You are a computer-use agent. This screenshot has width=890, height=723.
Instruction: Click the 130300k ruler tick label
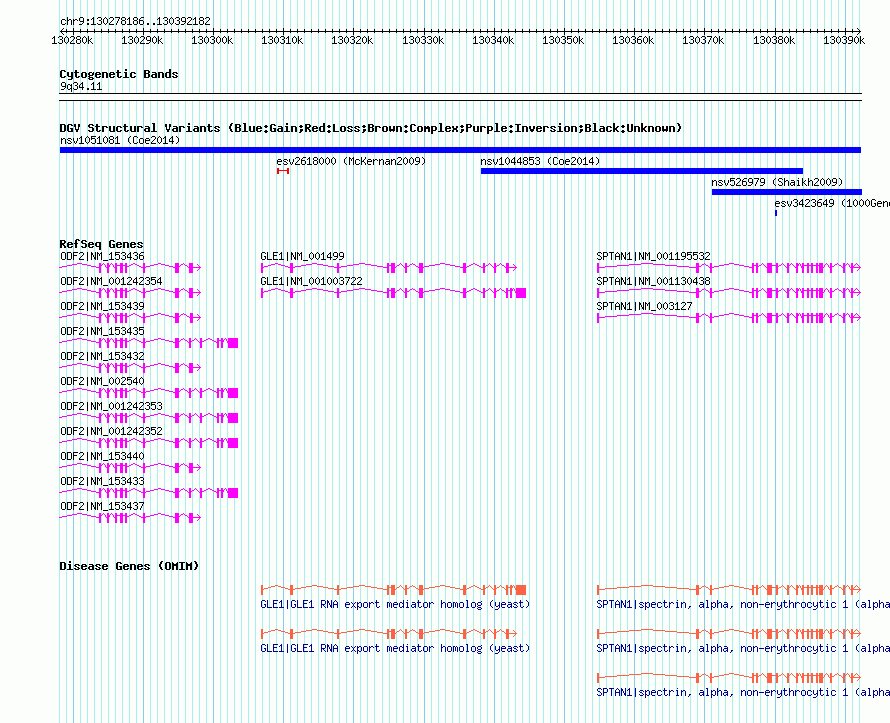click(x=212, y=40)
